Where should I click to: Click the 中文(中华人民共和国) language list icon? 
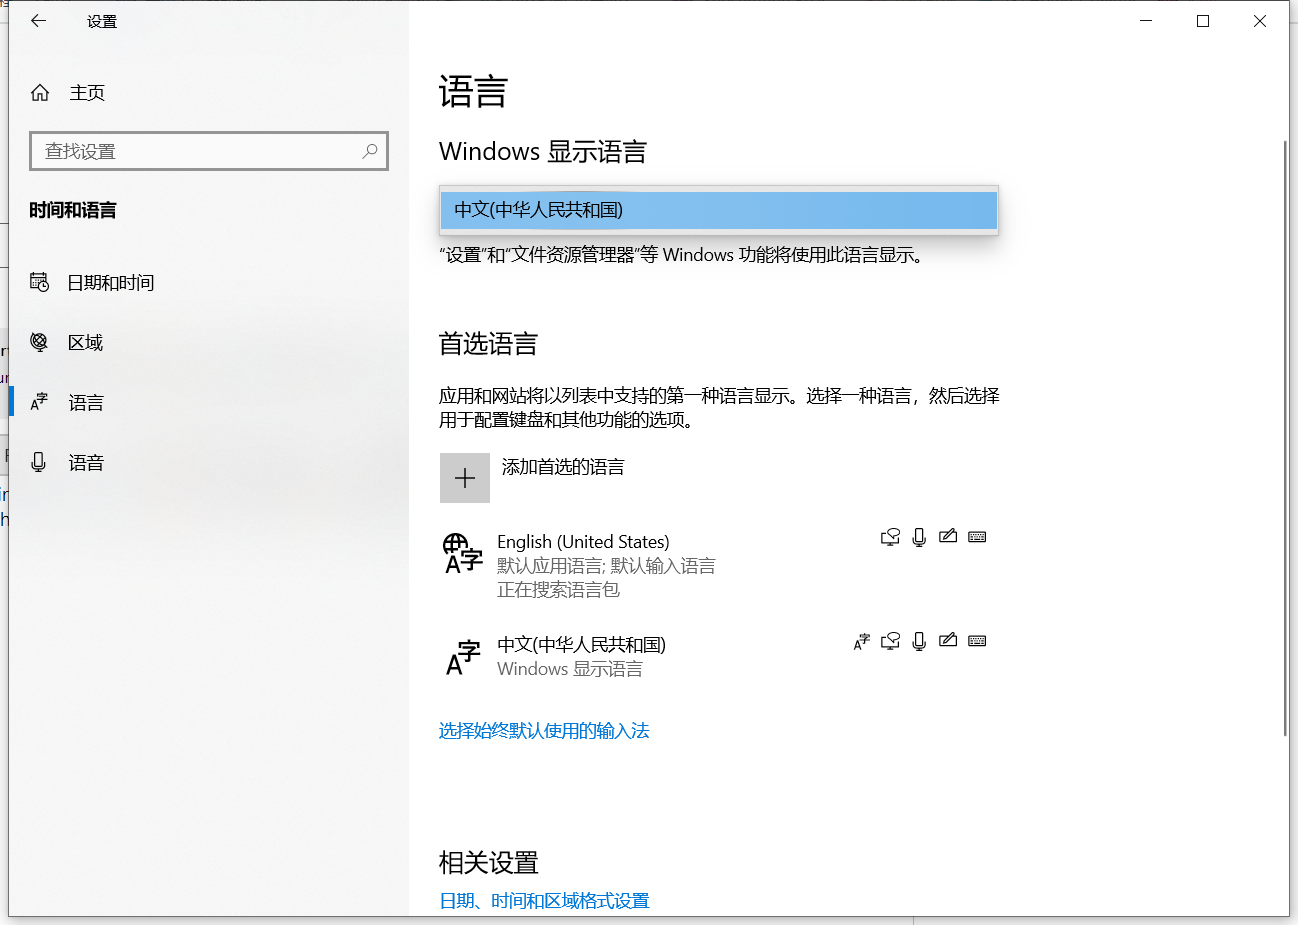pos(462,658)
